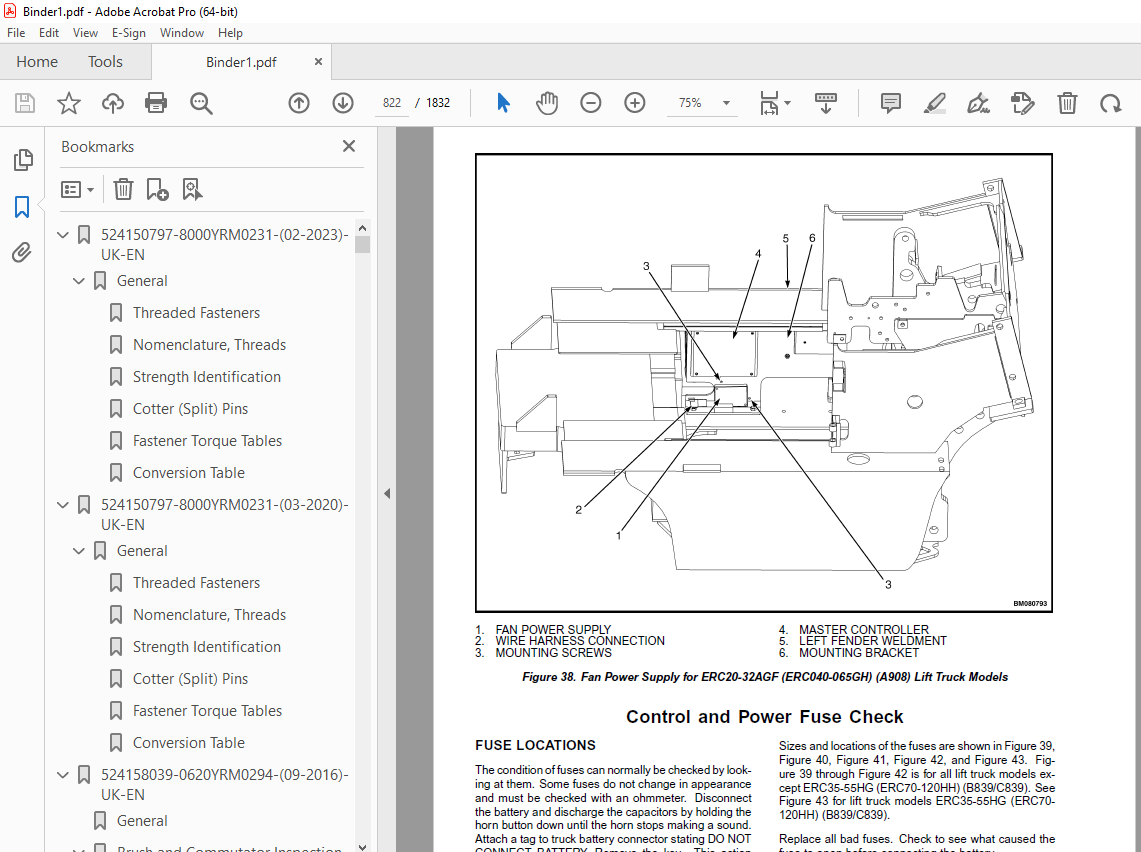Delete page with toolbar trash icon

[x=1067, y=103]
